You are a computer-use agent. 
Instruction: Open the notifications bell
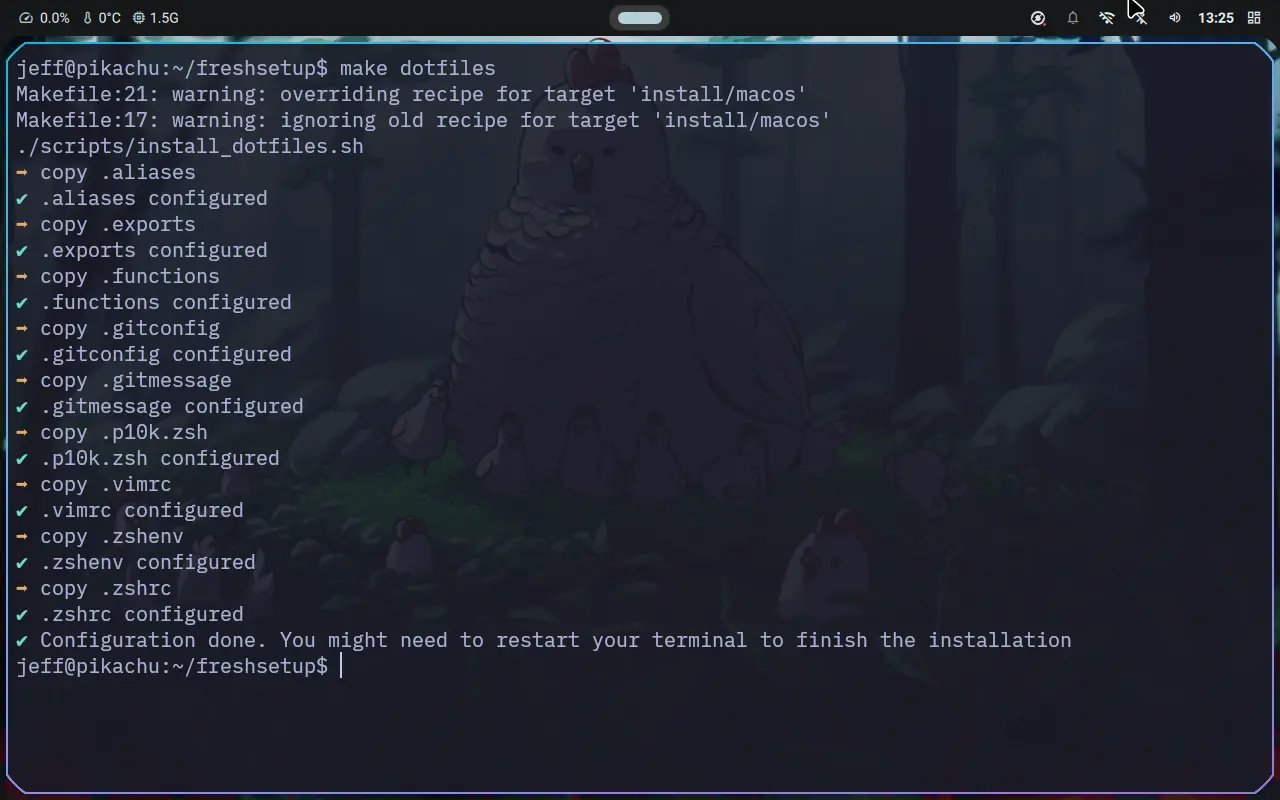click(1073, 18)
